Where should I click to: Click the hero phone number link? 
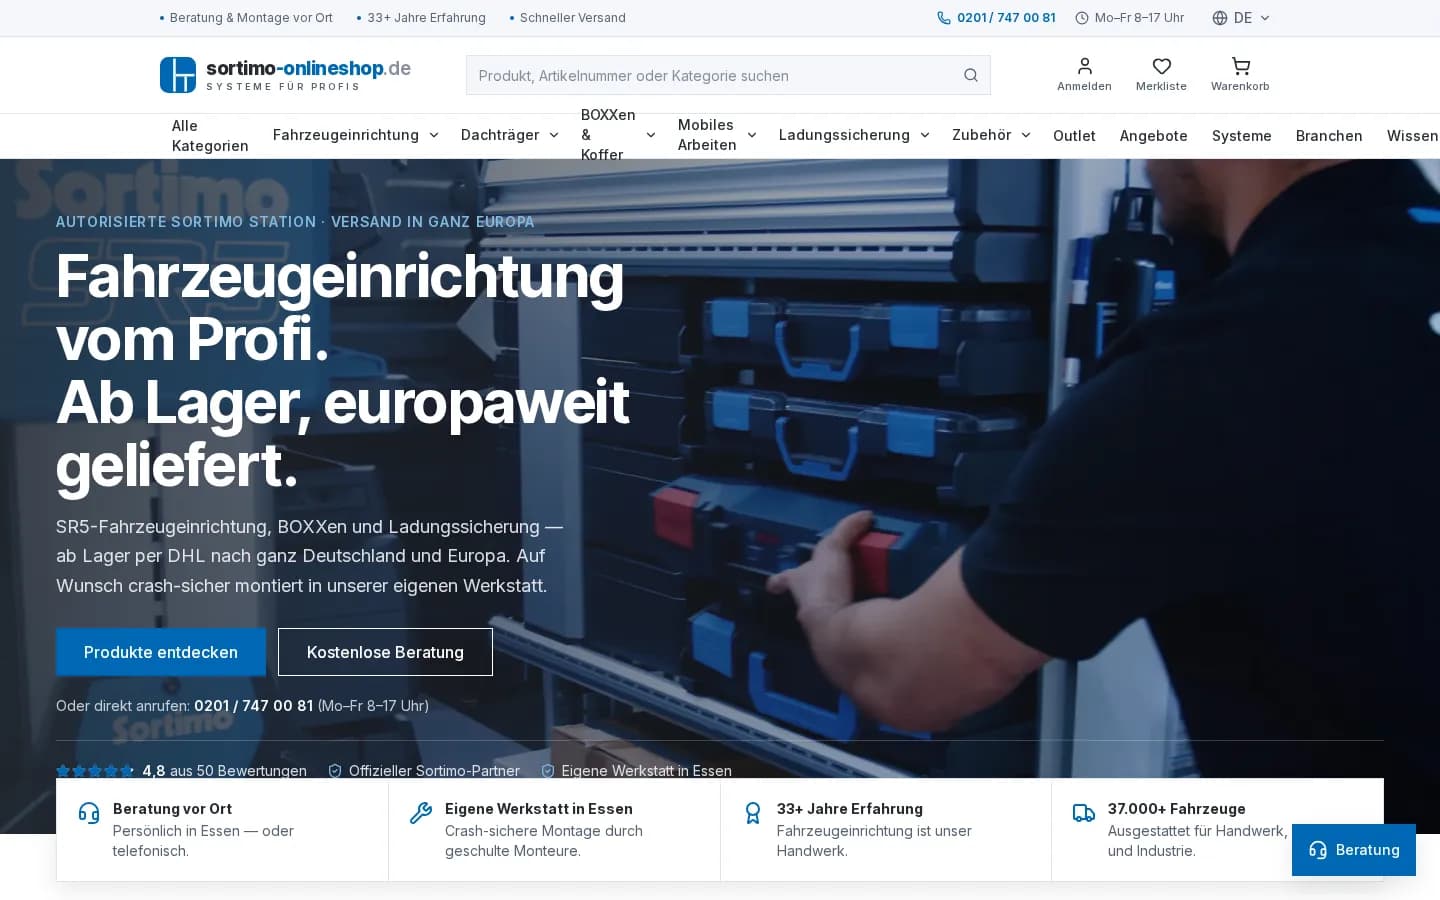click(254, 706)
